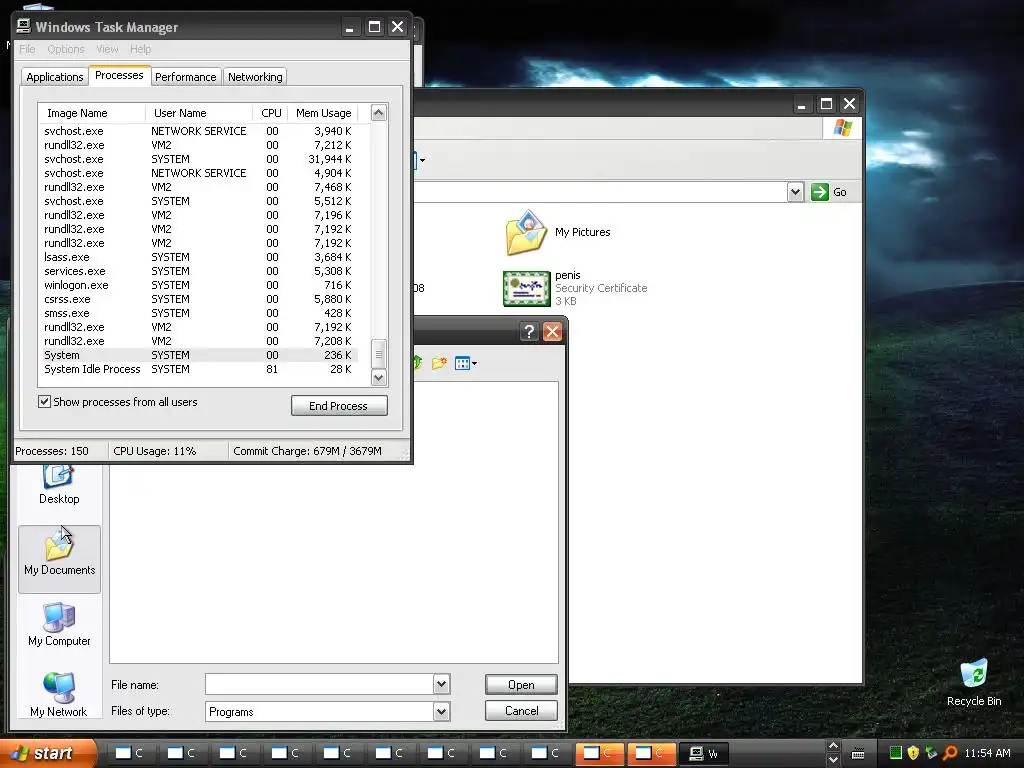Click the security shield tray icon
Screen dimensions: 1024x768
(x=913, y=753)
